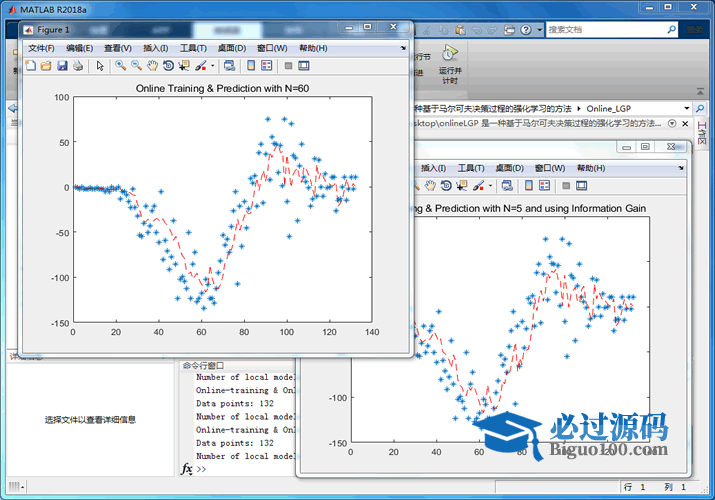Hide Plot Tools in second figure window

(x=566, y=186)
